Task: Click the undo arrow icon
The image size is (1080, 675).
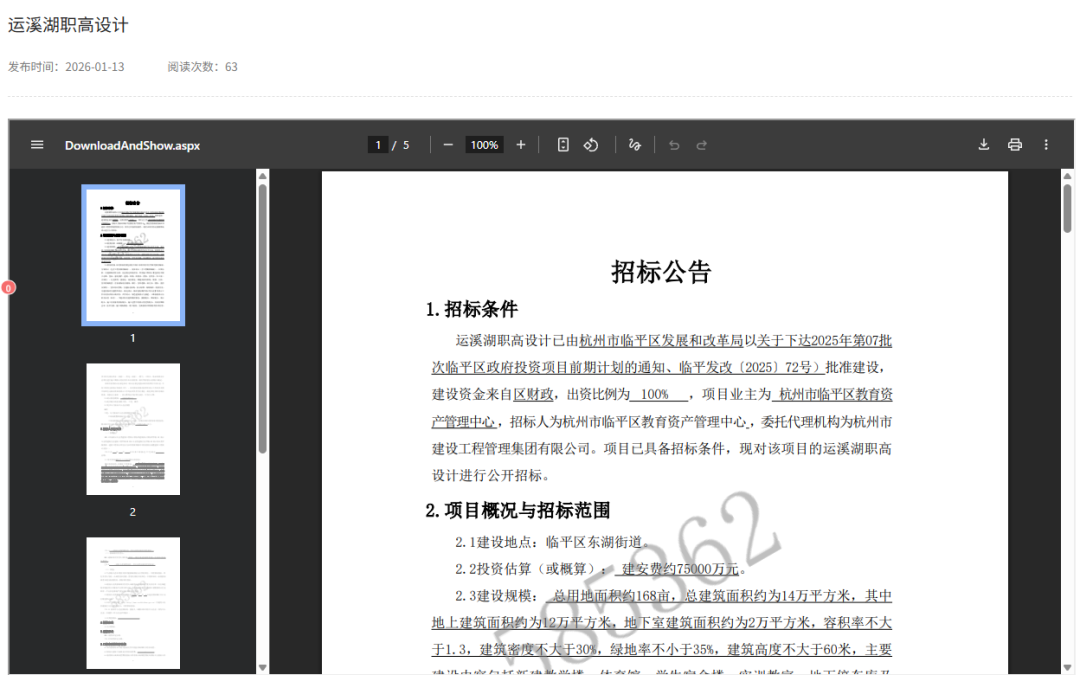Action: 674,145
